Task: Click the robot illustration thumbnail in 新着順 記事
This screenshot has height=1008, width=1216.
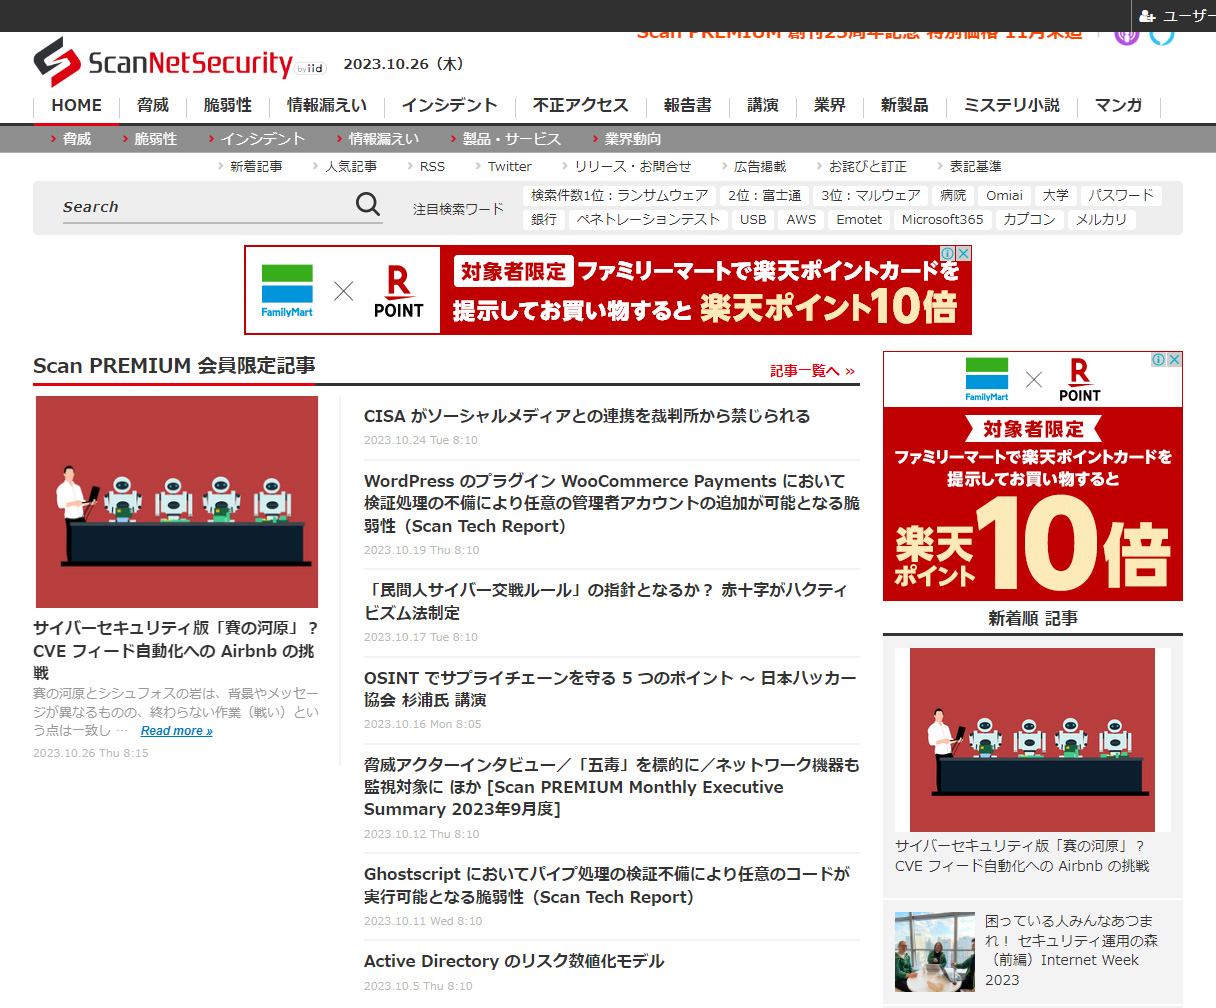Action: (x=1032, y=739)
